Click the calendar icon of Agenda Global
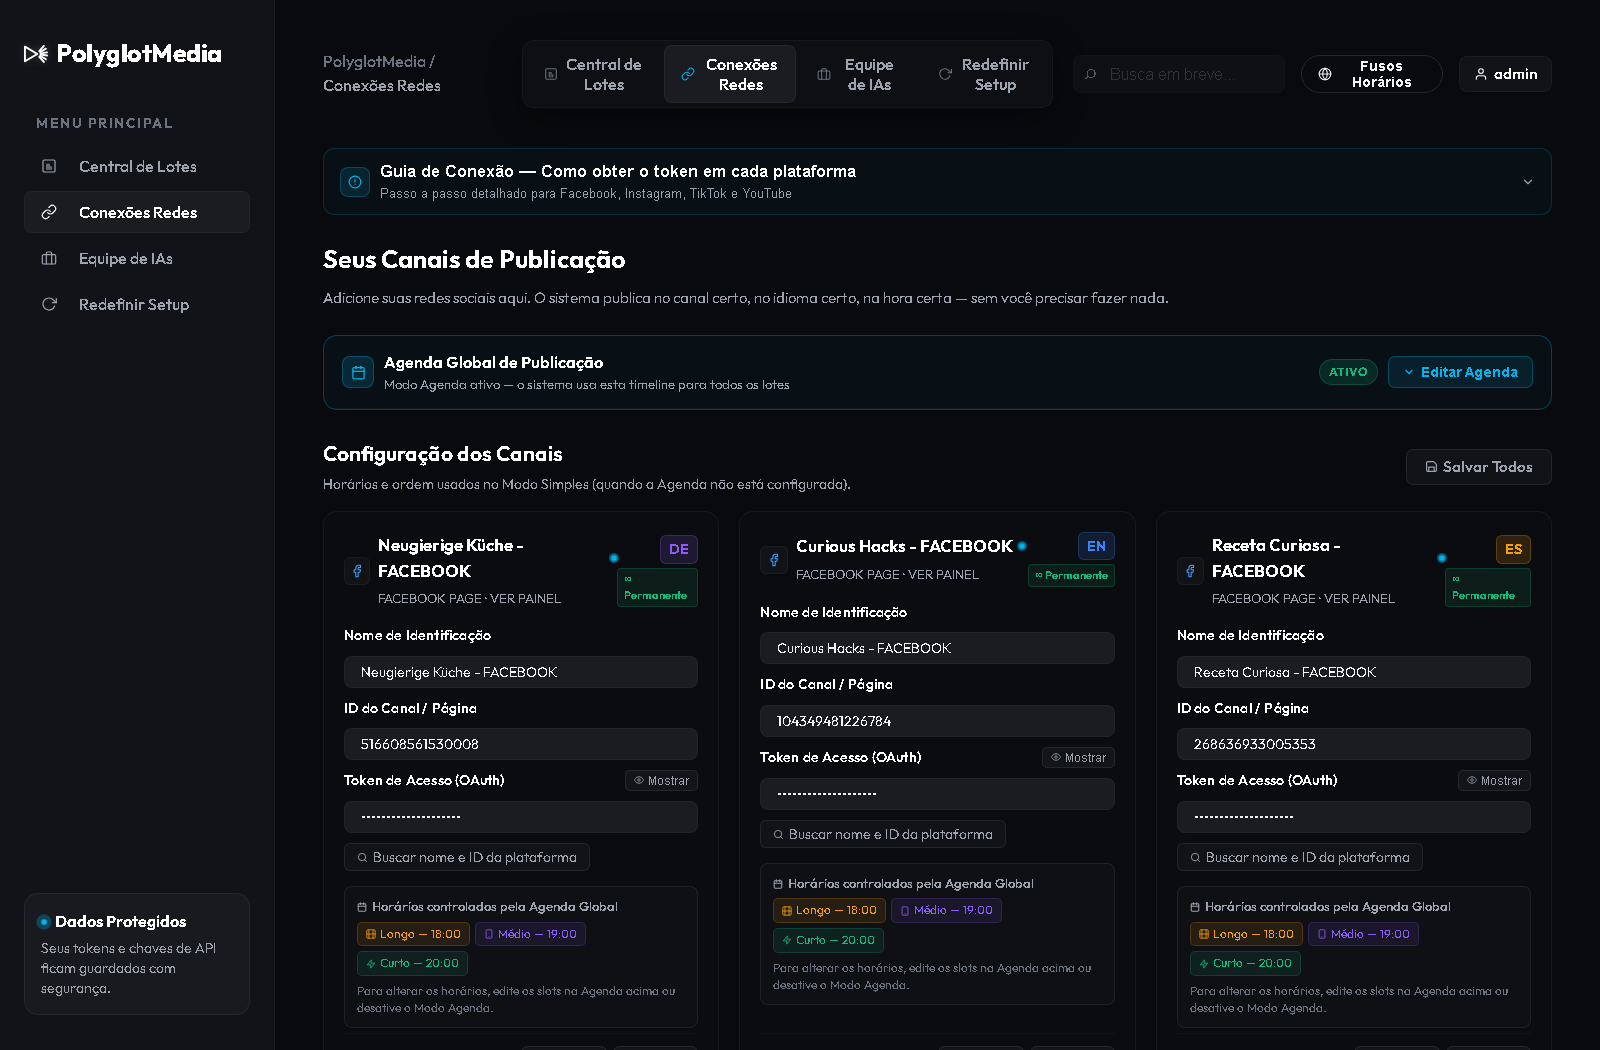Image resolution: width=1600 pixels, height=1050 pixels. [x=358, y=372]
